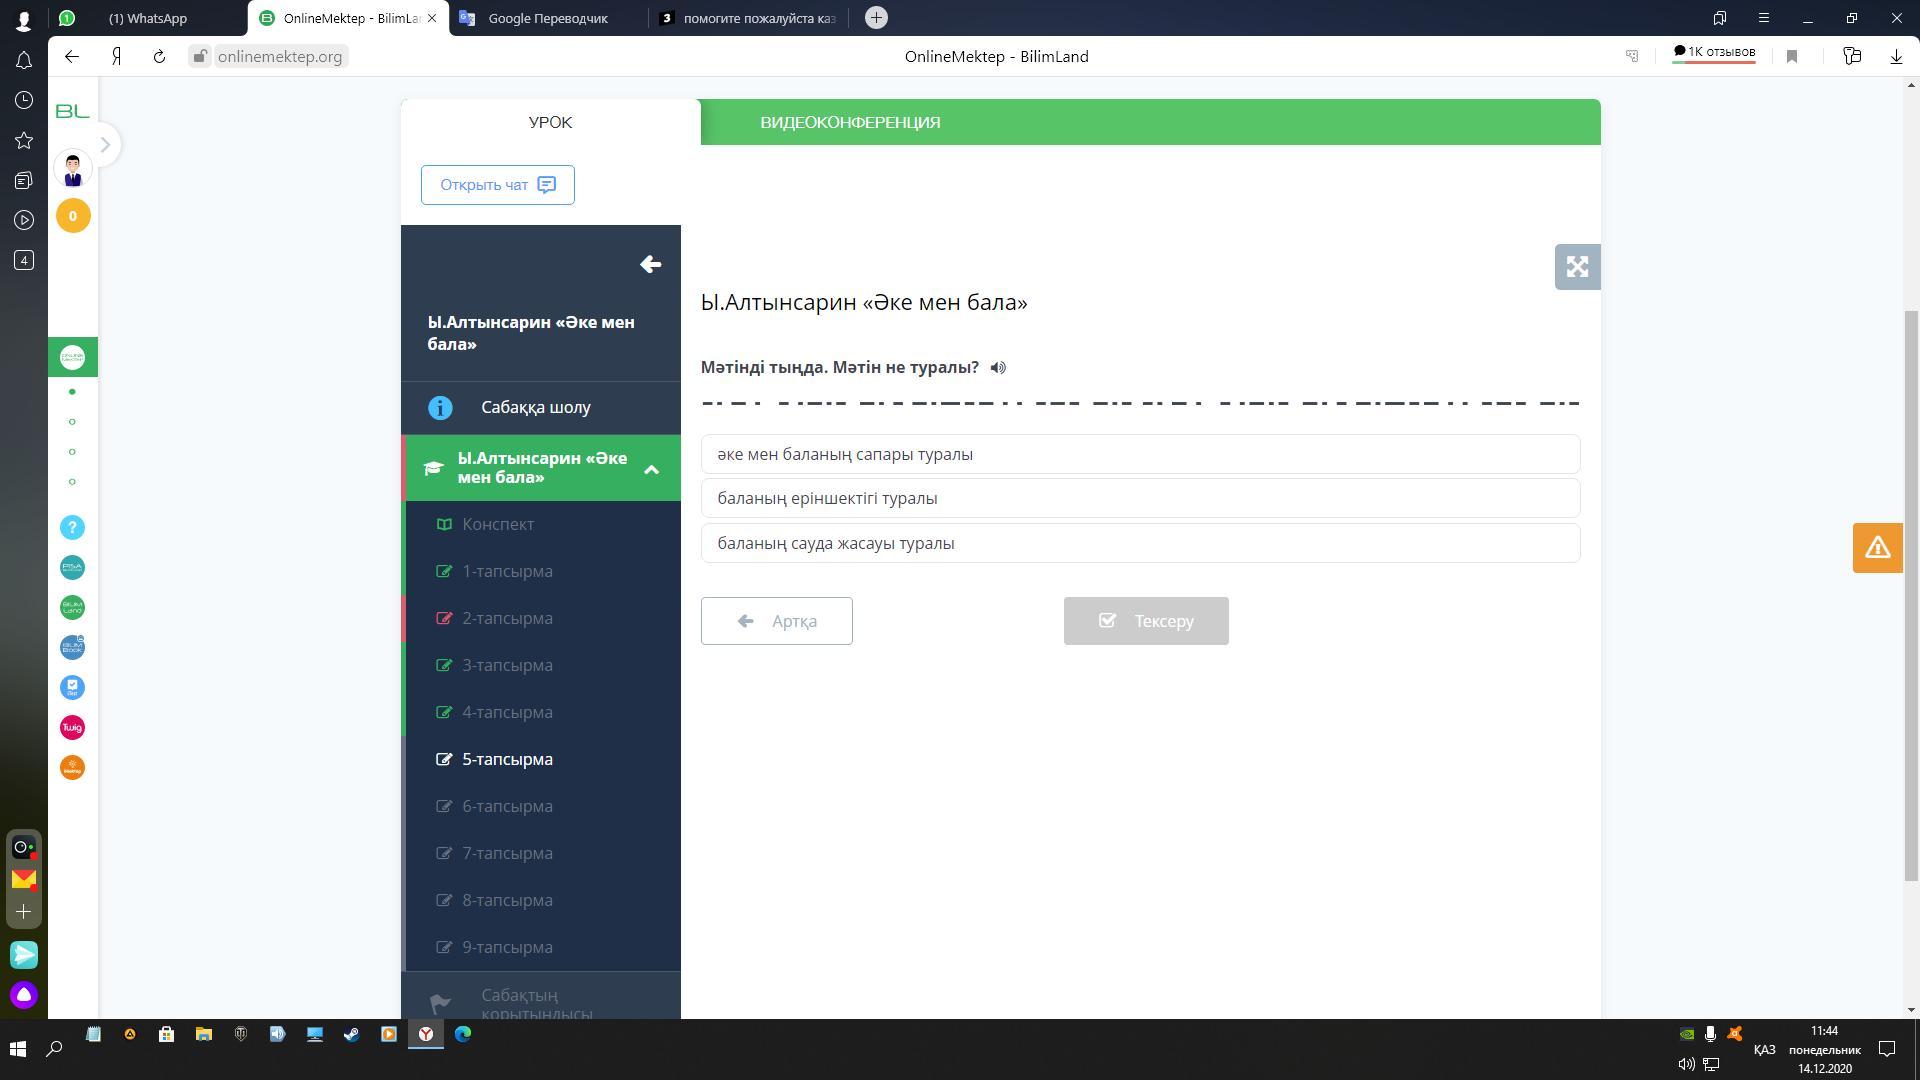The image size is (1920, 1080).
Task: Click the Twig pink sidebar icon
Action: tap(73, 727)
